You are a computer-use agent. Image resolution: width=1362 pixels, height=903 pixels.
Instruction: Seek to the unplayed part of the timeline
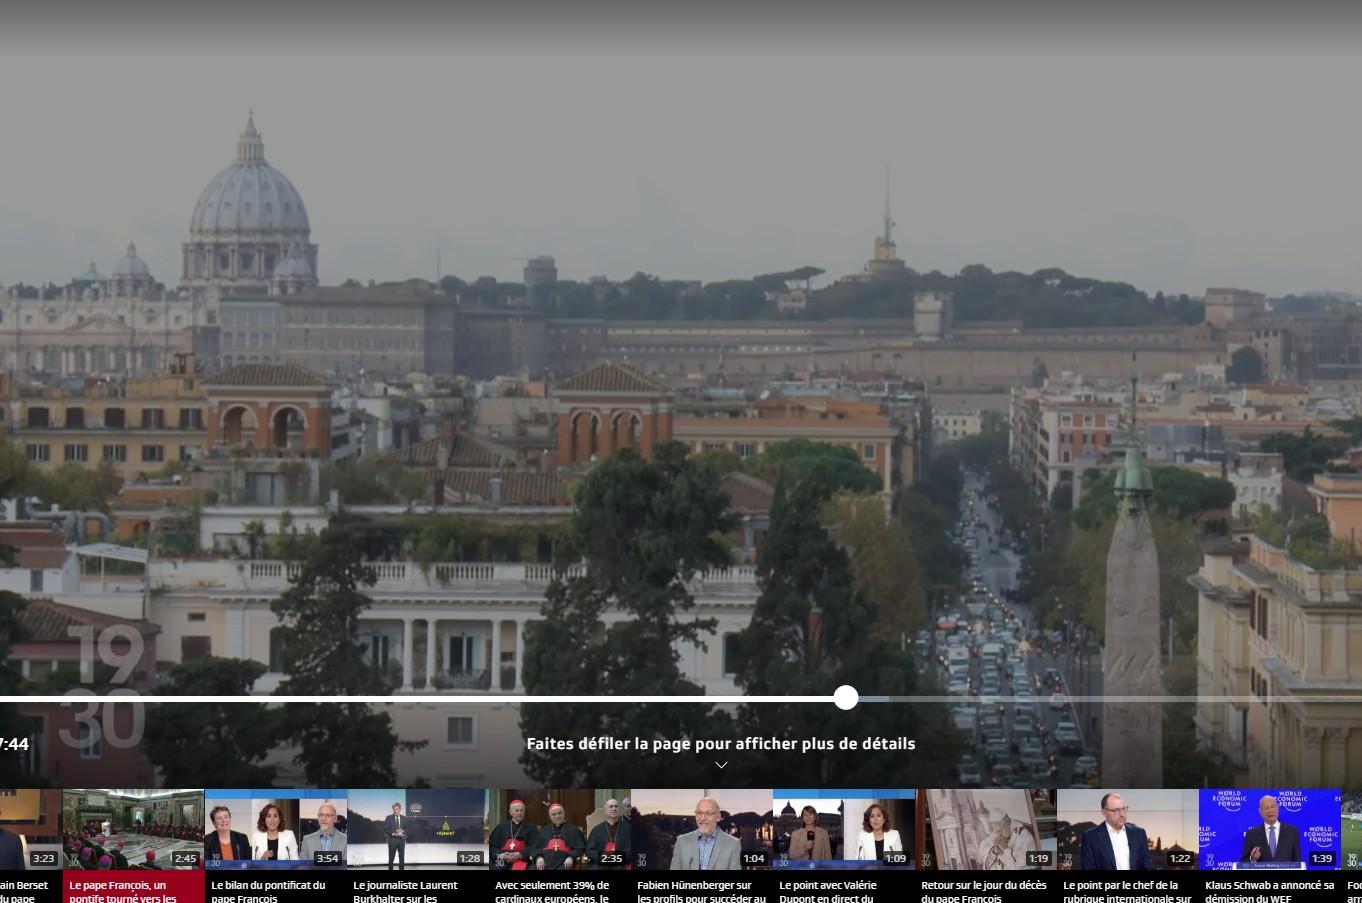point(1100,699)
